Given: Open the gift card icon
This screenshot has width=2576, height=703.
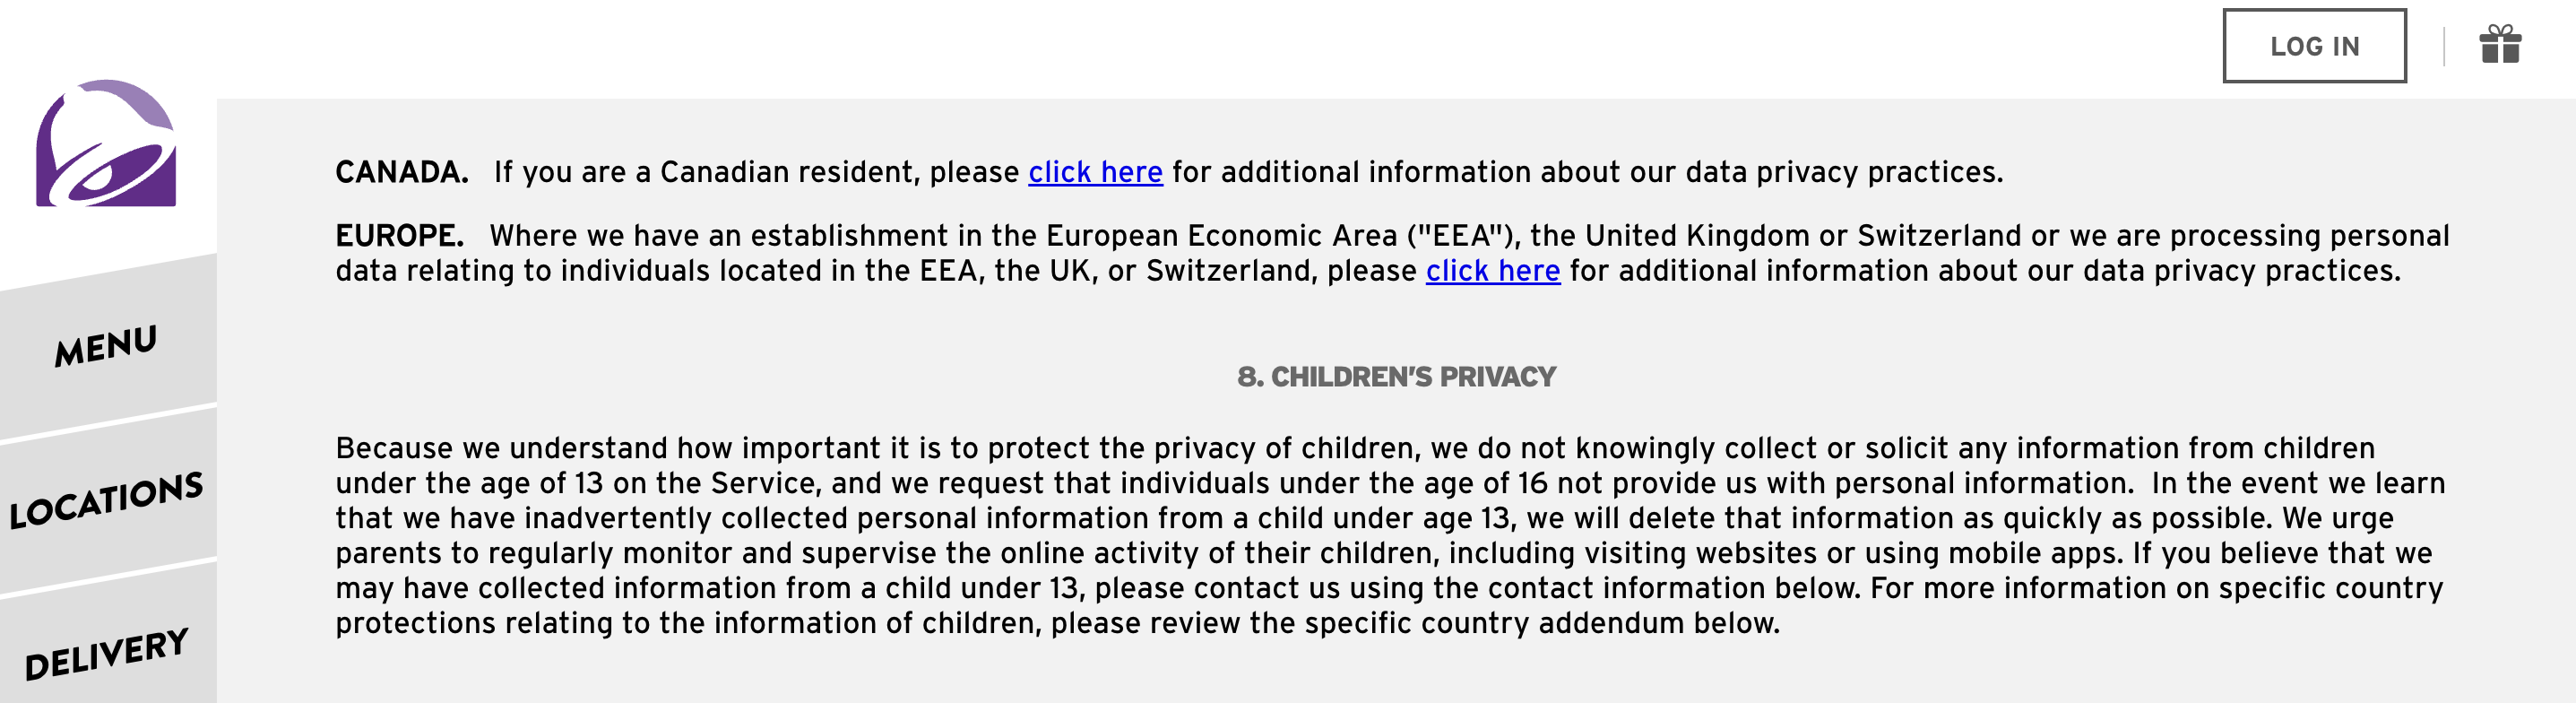Looking at the screenshot, I should tap(2499, 45).
